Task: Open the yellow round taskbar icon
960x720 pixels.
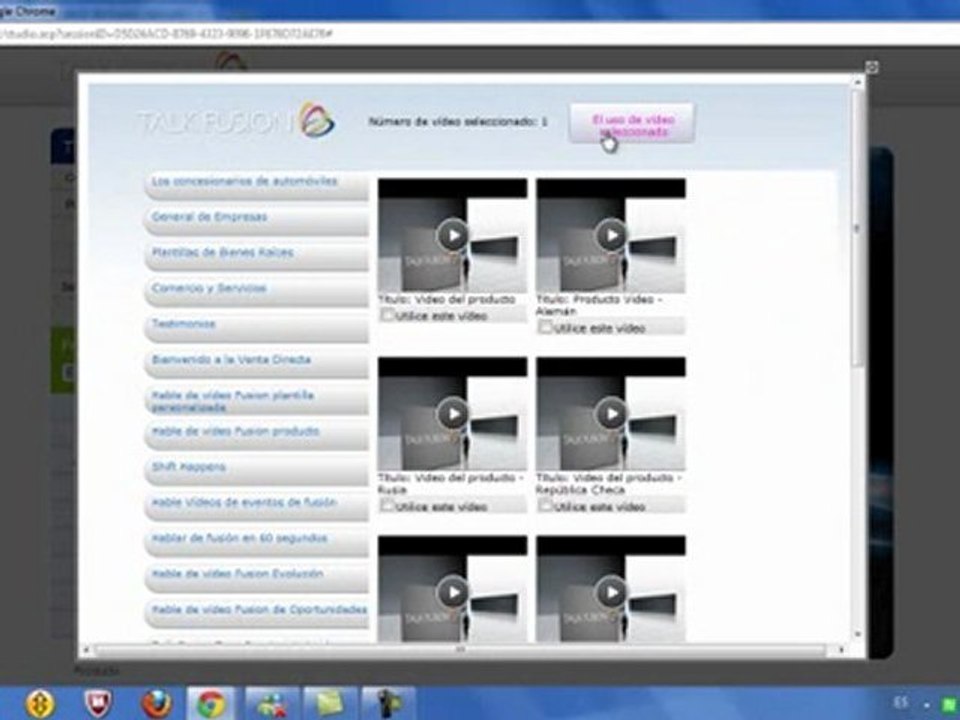Action: 39,704
